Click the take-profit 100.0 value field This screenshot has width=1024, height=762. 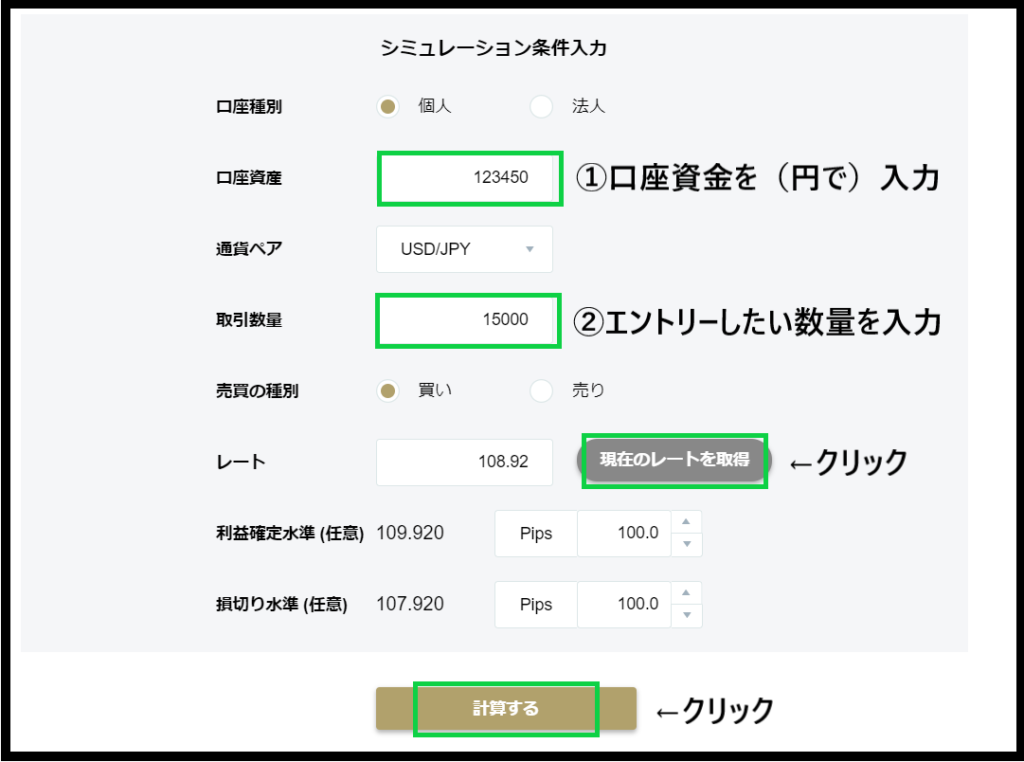(x=625, y=533)
